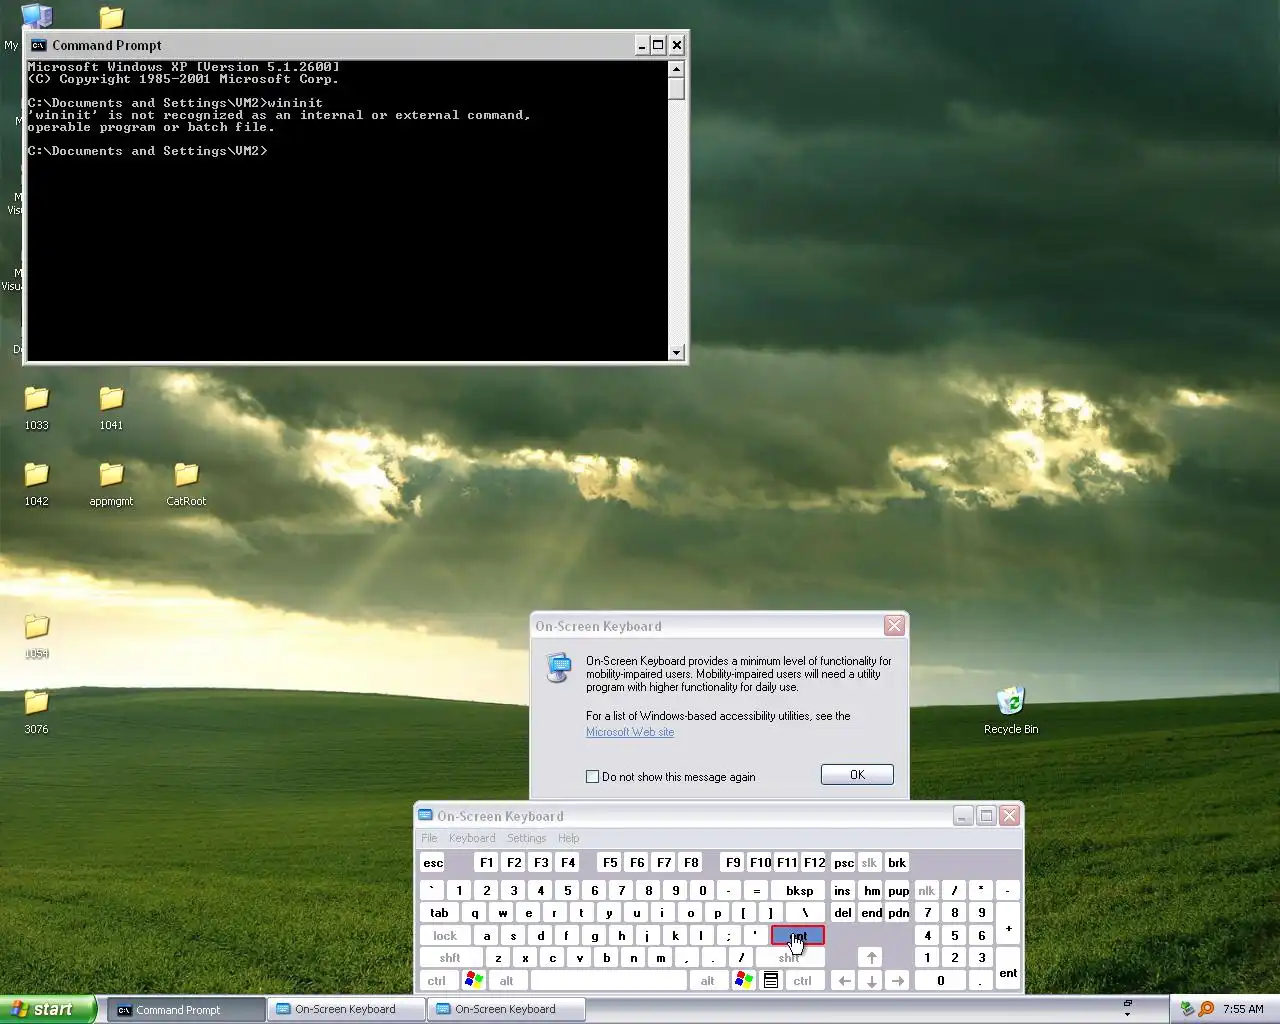1280x1024 pixels.
Task: Tap the spacebar on On-Screen Keyboard
Action: click(608, 981)
